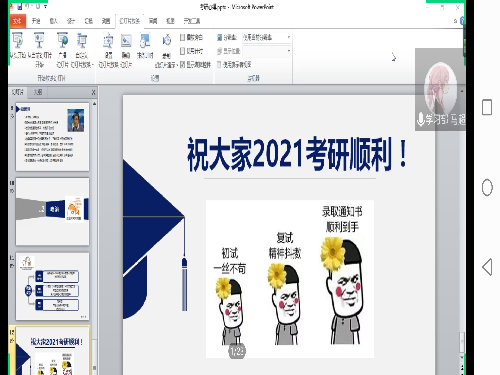Viewport: 500px width, 375px height.
Task: Open the File (文件) tab
Action: point(17,21)
